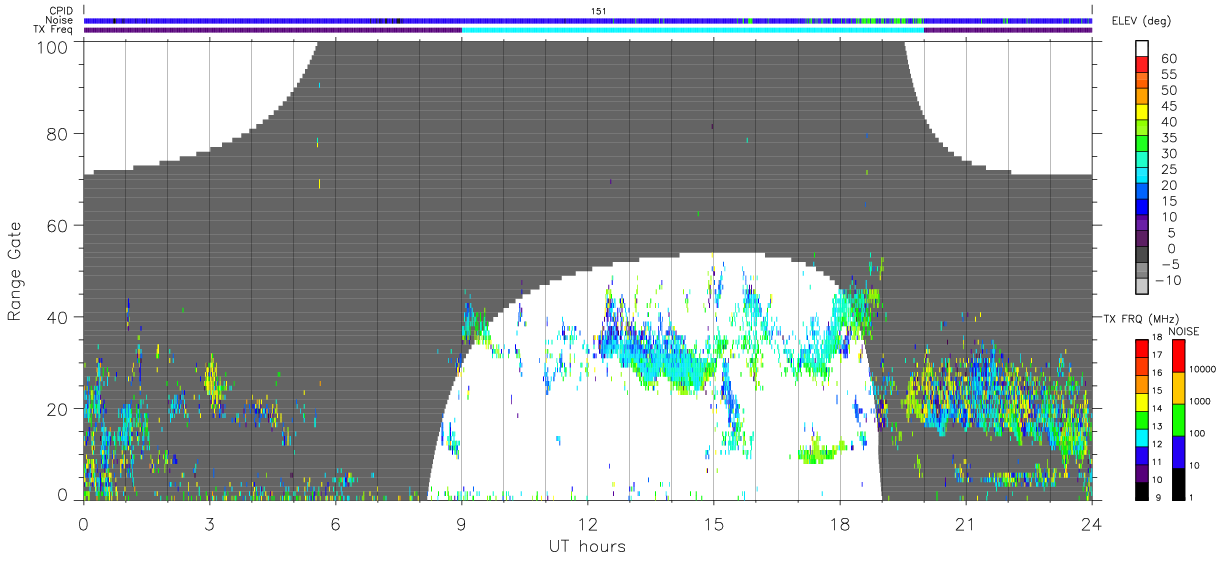
Task: Click the 'UT hours' x-axis title
Action: point(586,546)
